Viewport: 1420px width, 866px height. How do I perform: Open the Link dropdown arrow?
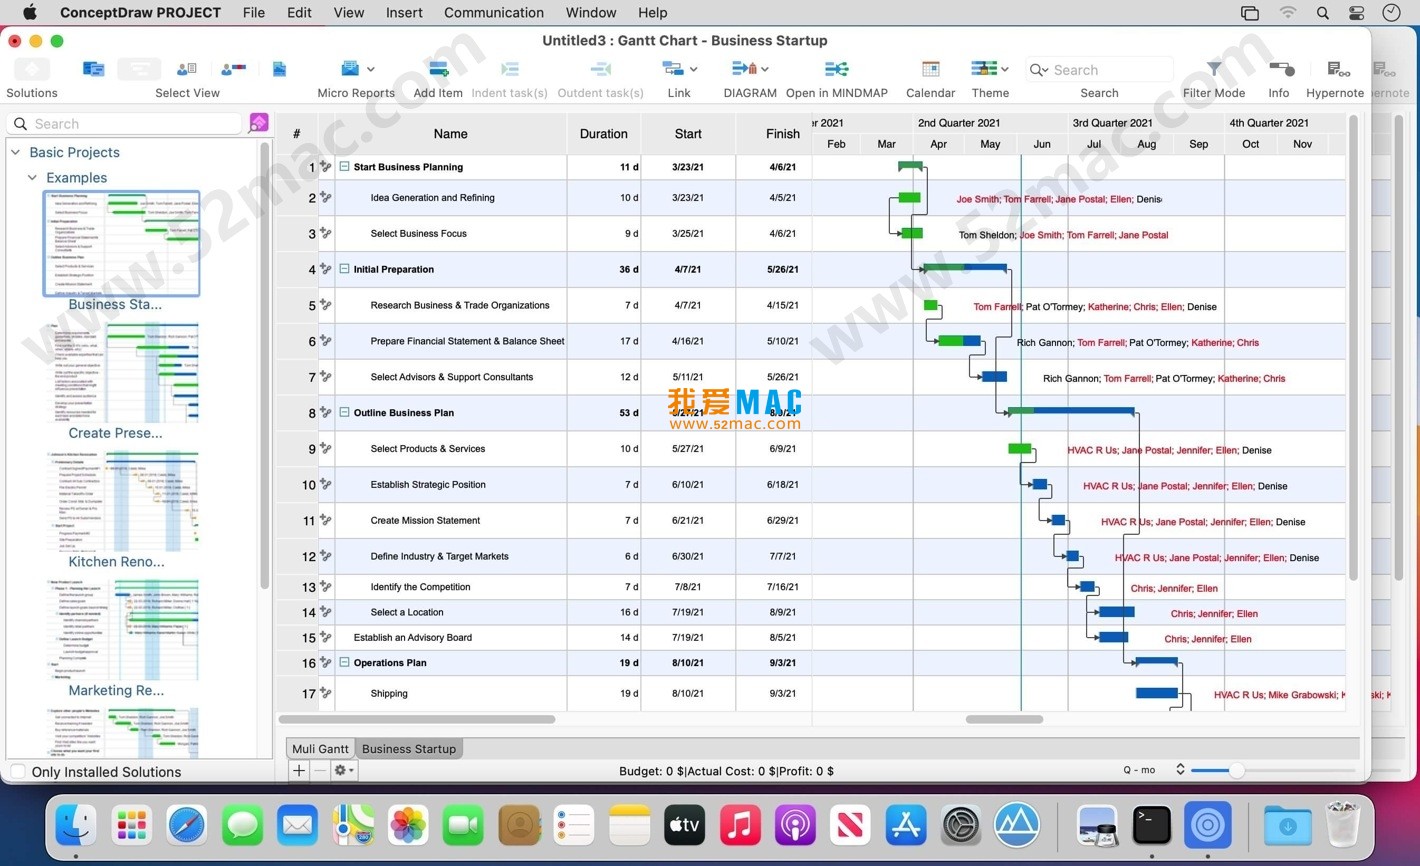click(x=693, y=69)
